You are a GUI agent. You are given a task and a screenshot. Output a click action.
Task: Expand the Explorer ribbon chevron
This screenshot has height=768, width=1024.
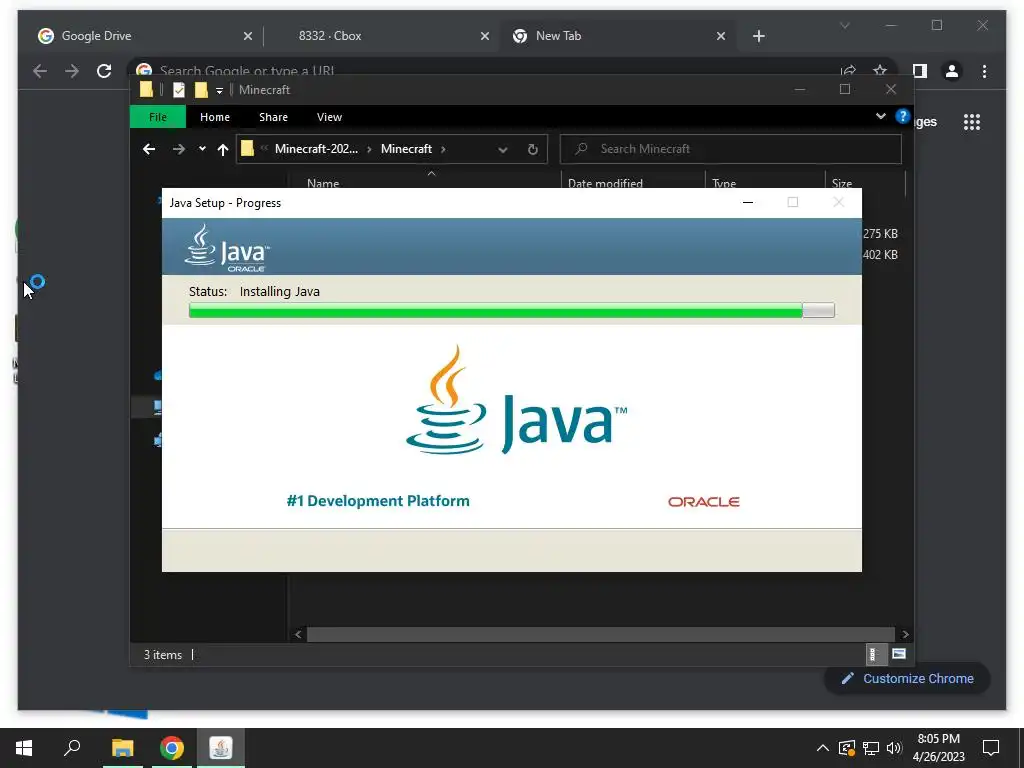(880, 116)
